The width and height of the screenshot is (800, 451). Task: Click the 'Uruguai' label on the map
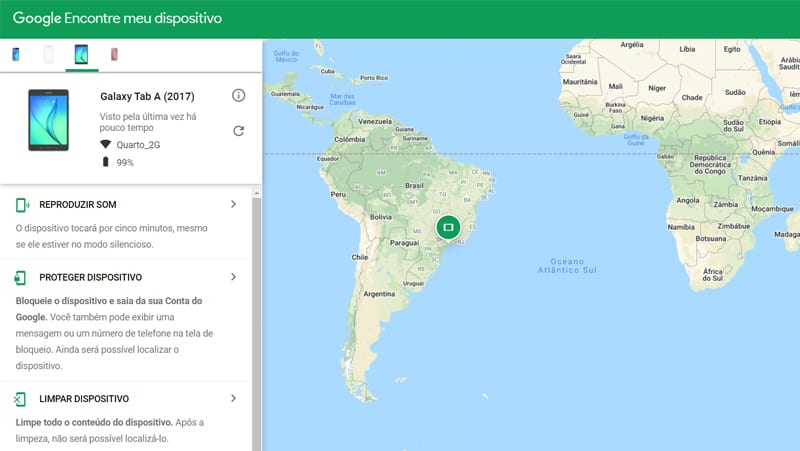pos(413,283)
